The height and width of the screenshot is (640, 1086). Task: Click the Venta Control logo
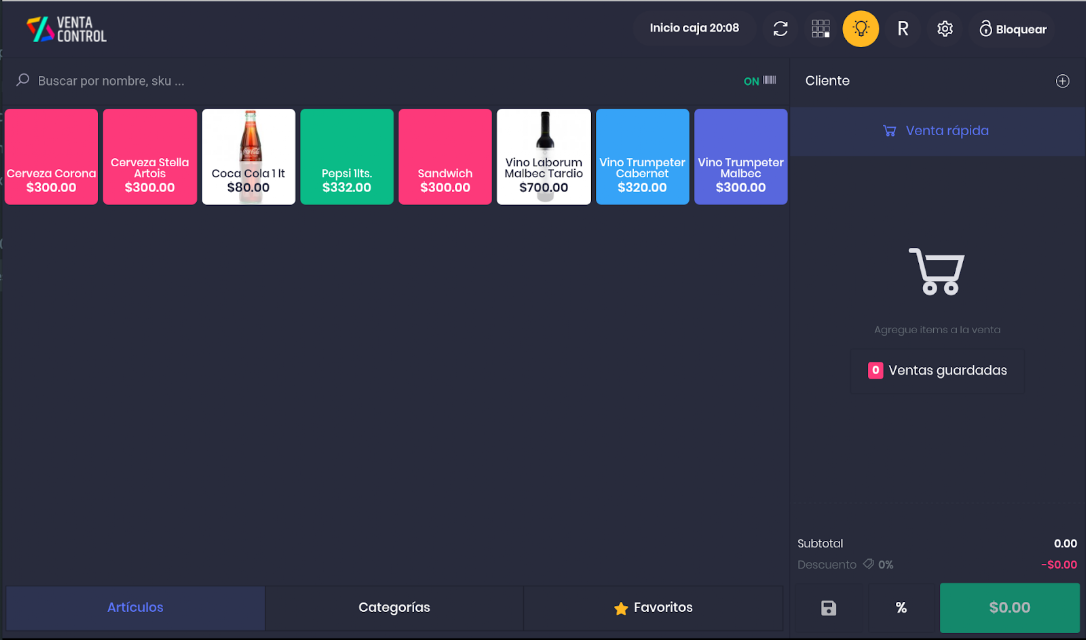(x=66, y=29)
